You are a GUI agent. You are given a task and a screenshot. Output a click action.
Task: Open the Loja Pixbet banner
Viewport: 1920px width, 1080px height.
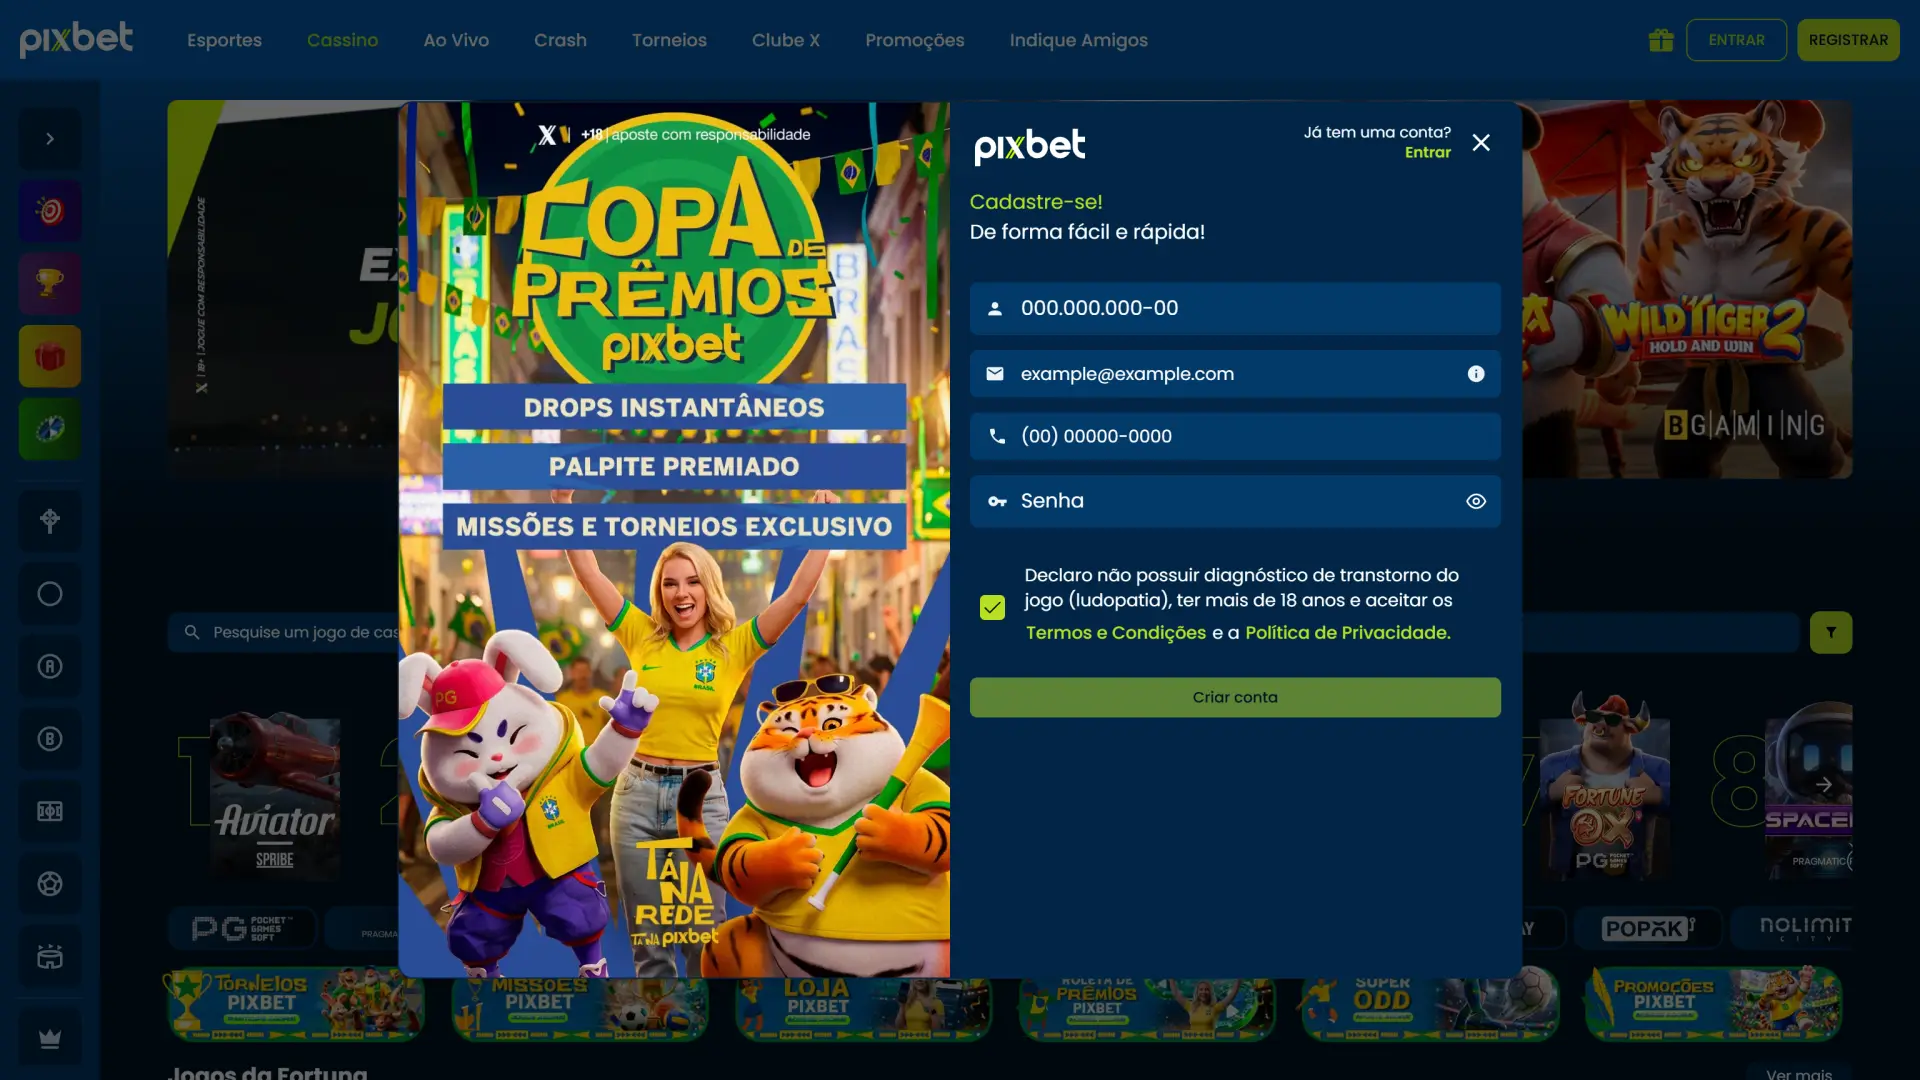coord(864,1010)
